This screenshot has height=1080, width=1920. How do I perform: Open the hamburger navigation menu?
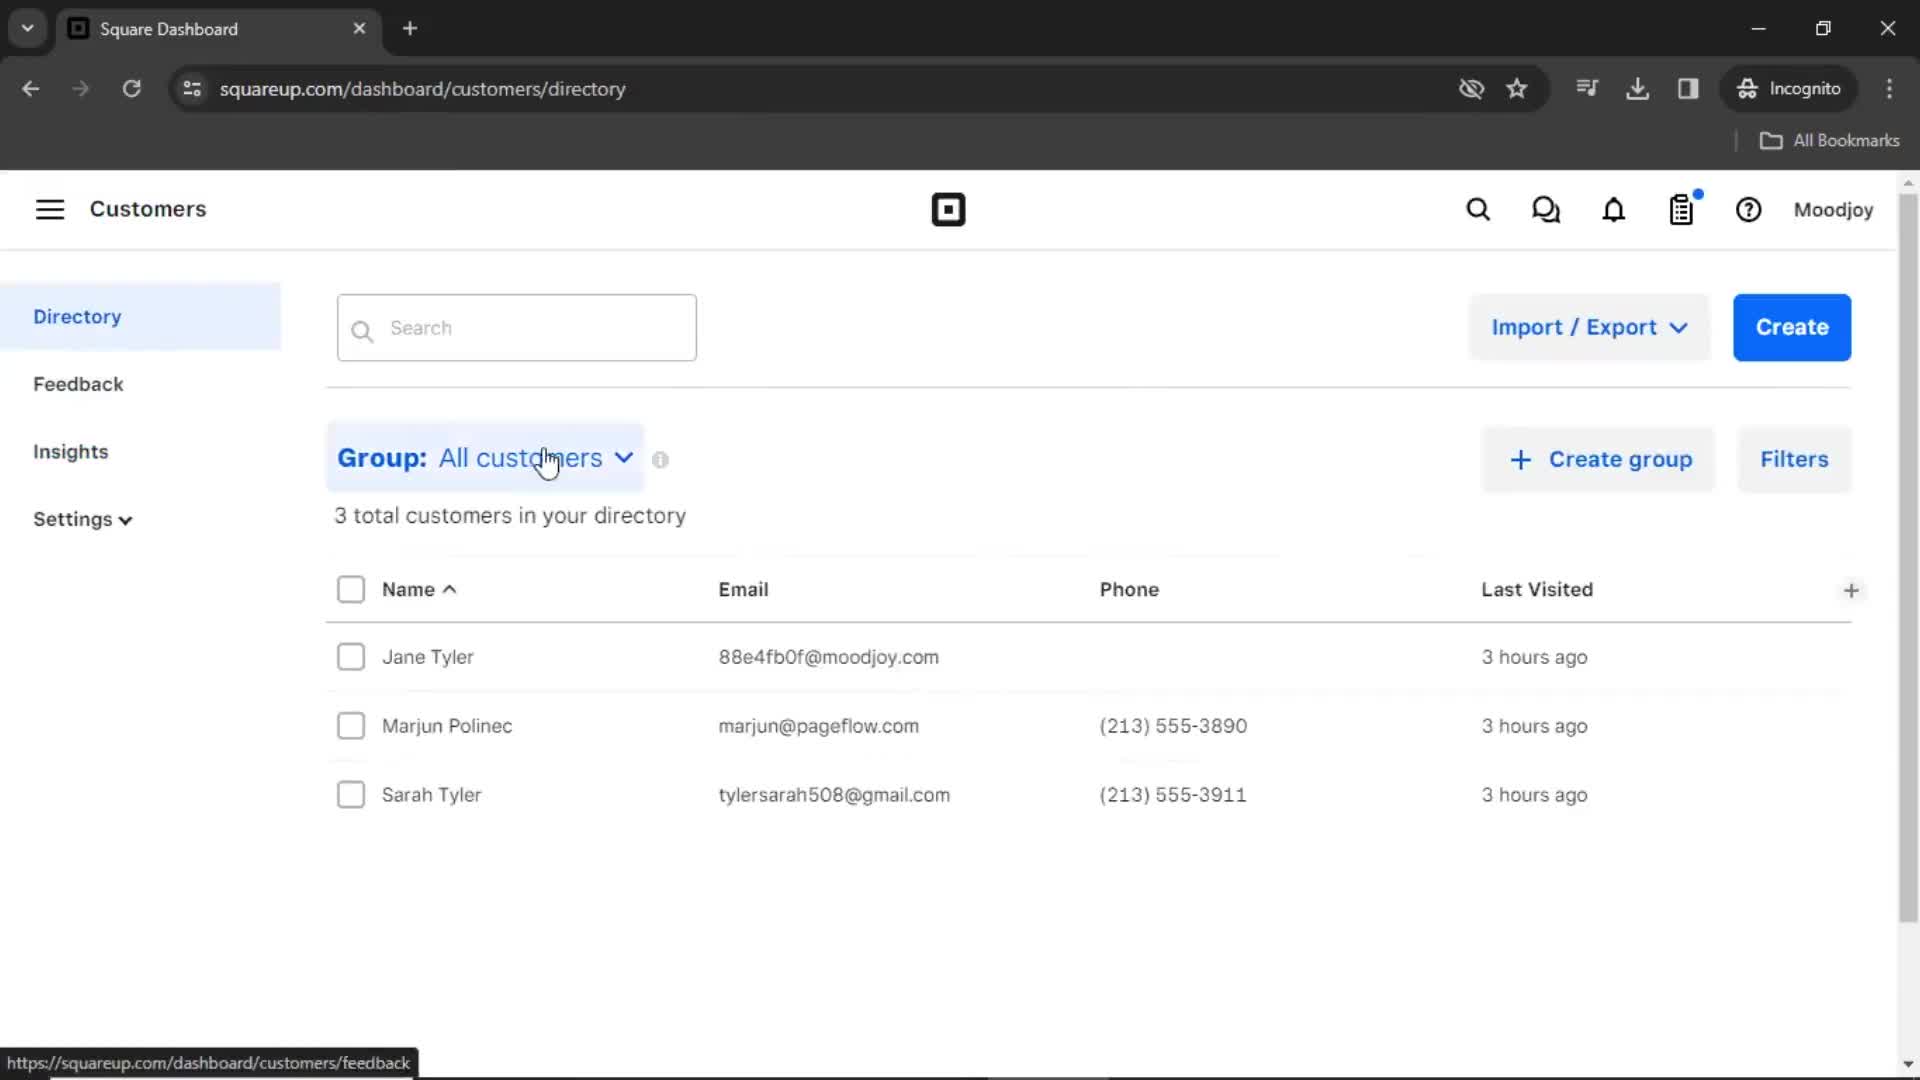click(x=50, y=209)
